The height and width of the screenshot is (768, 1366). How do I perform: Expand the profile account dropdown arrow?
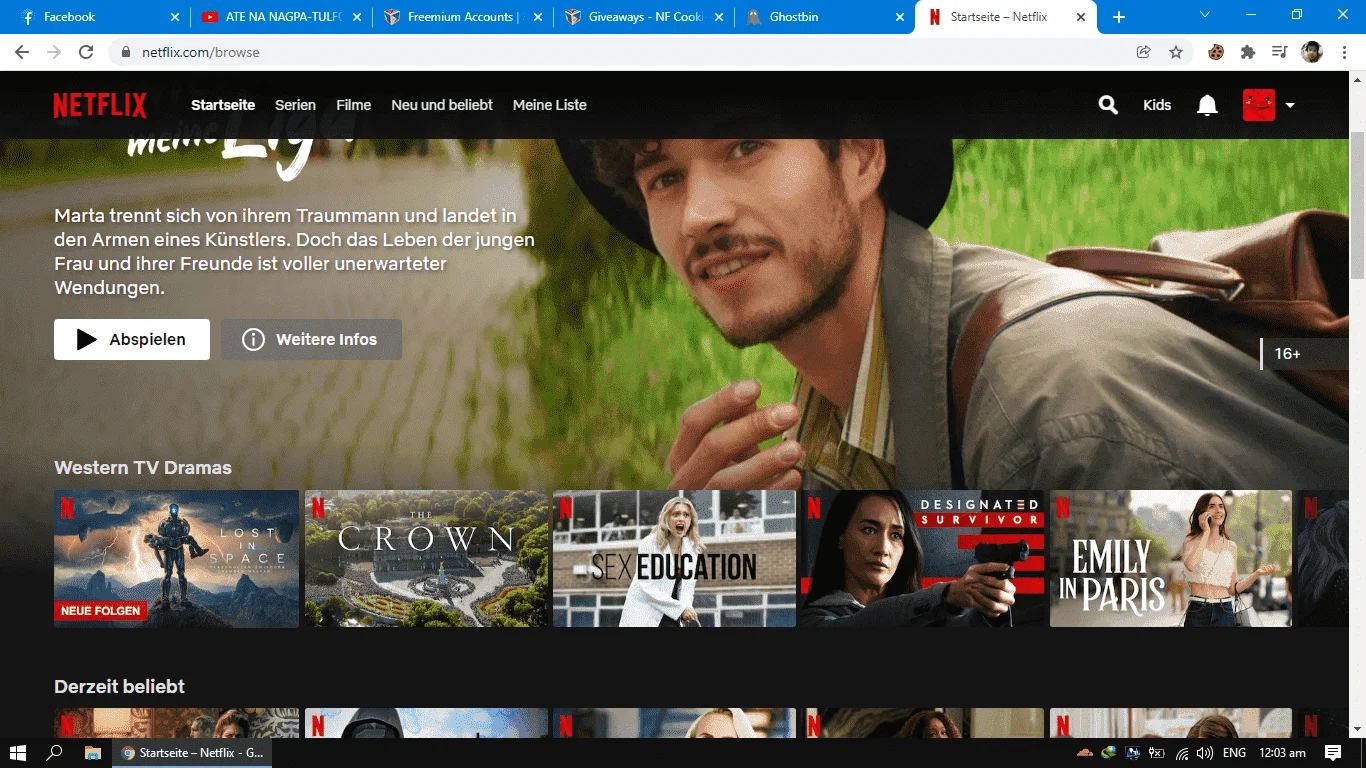pos(1290,106)
